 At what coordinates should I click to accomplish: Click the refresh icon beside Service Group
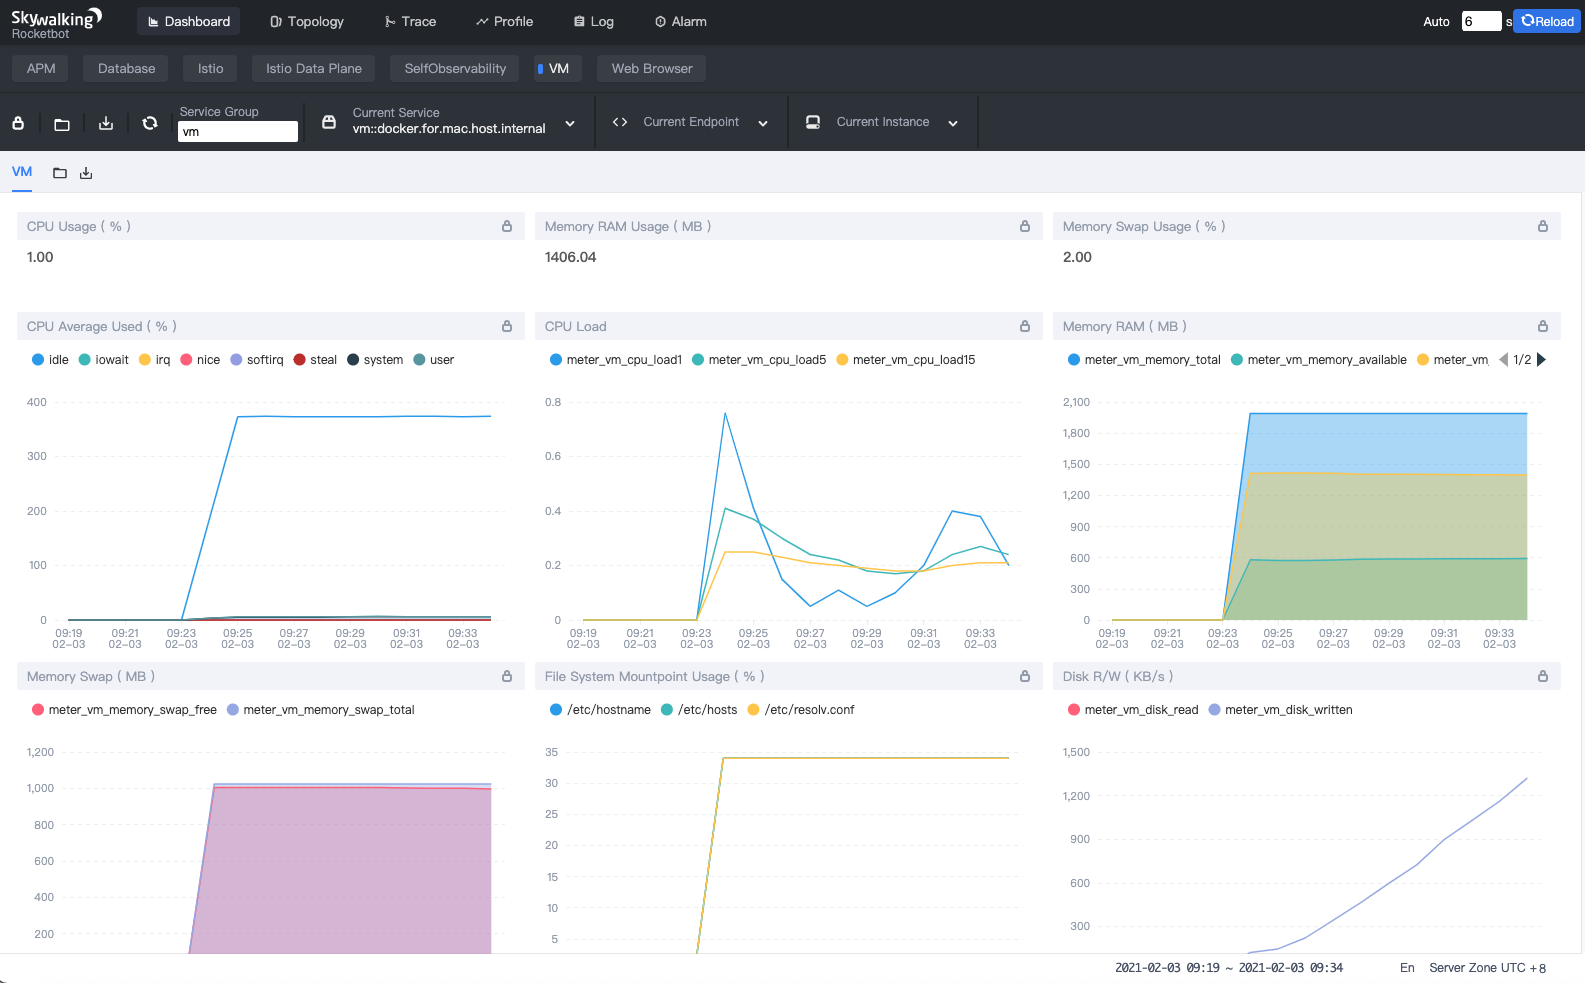point(150,123)
